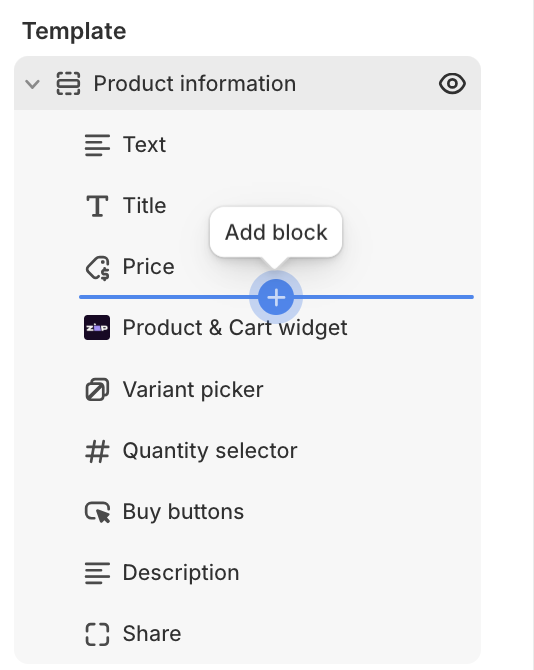Open the Product & Cart widget block
Screen dimensions: 534x670
click(x=247, y=328)
